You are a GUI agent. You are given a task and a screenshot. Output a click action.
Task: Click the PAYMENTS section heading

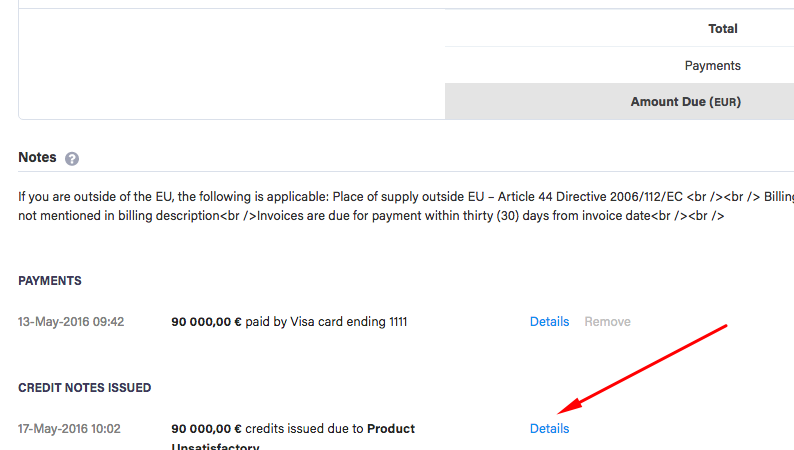coord(50,281)
